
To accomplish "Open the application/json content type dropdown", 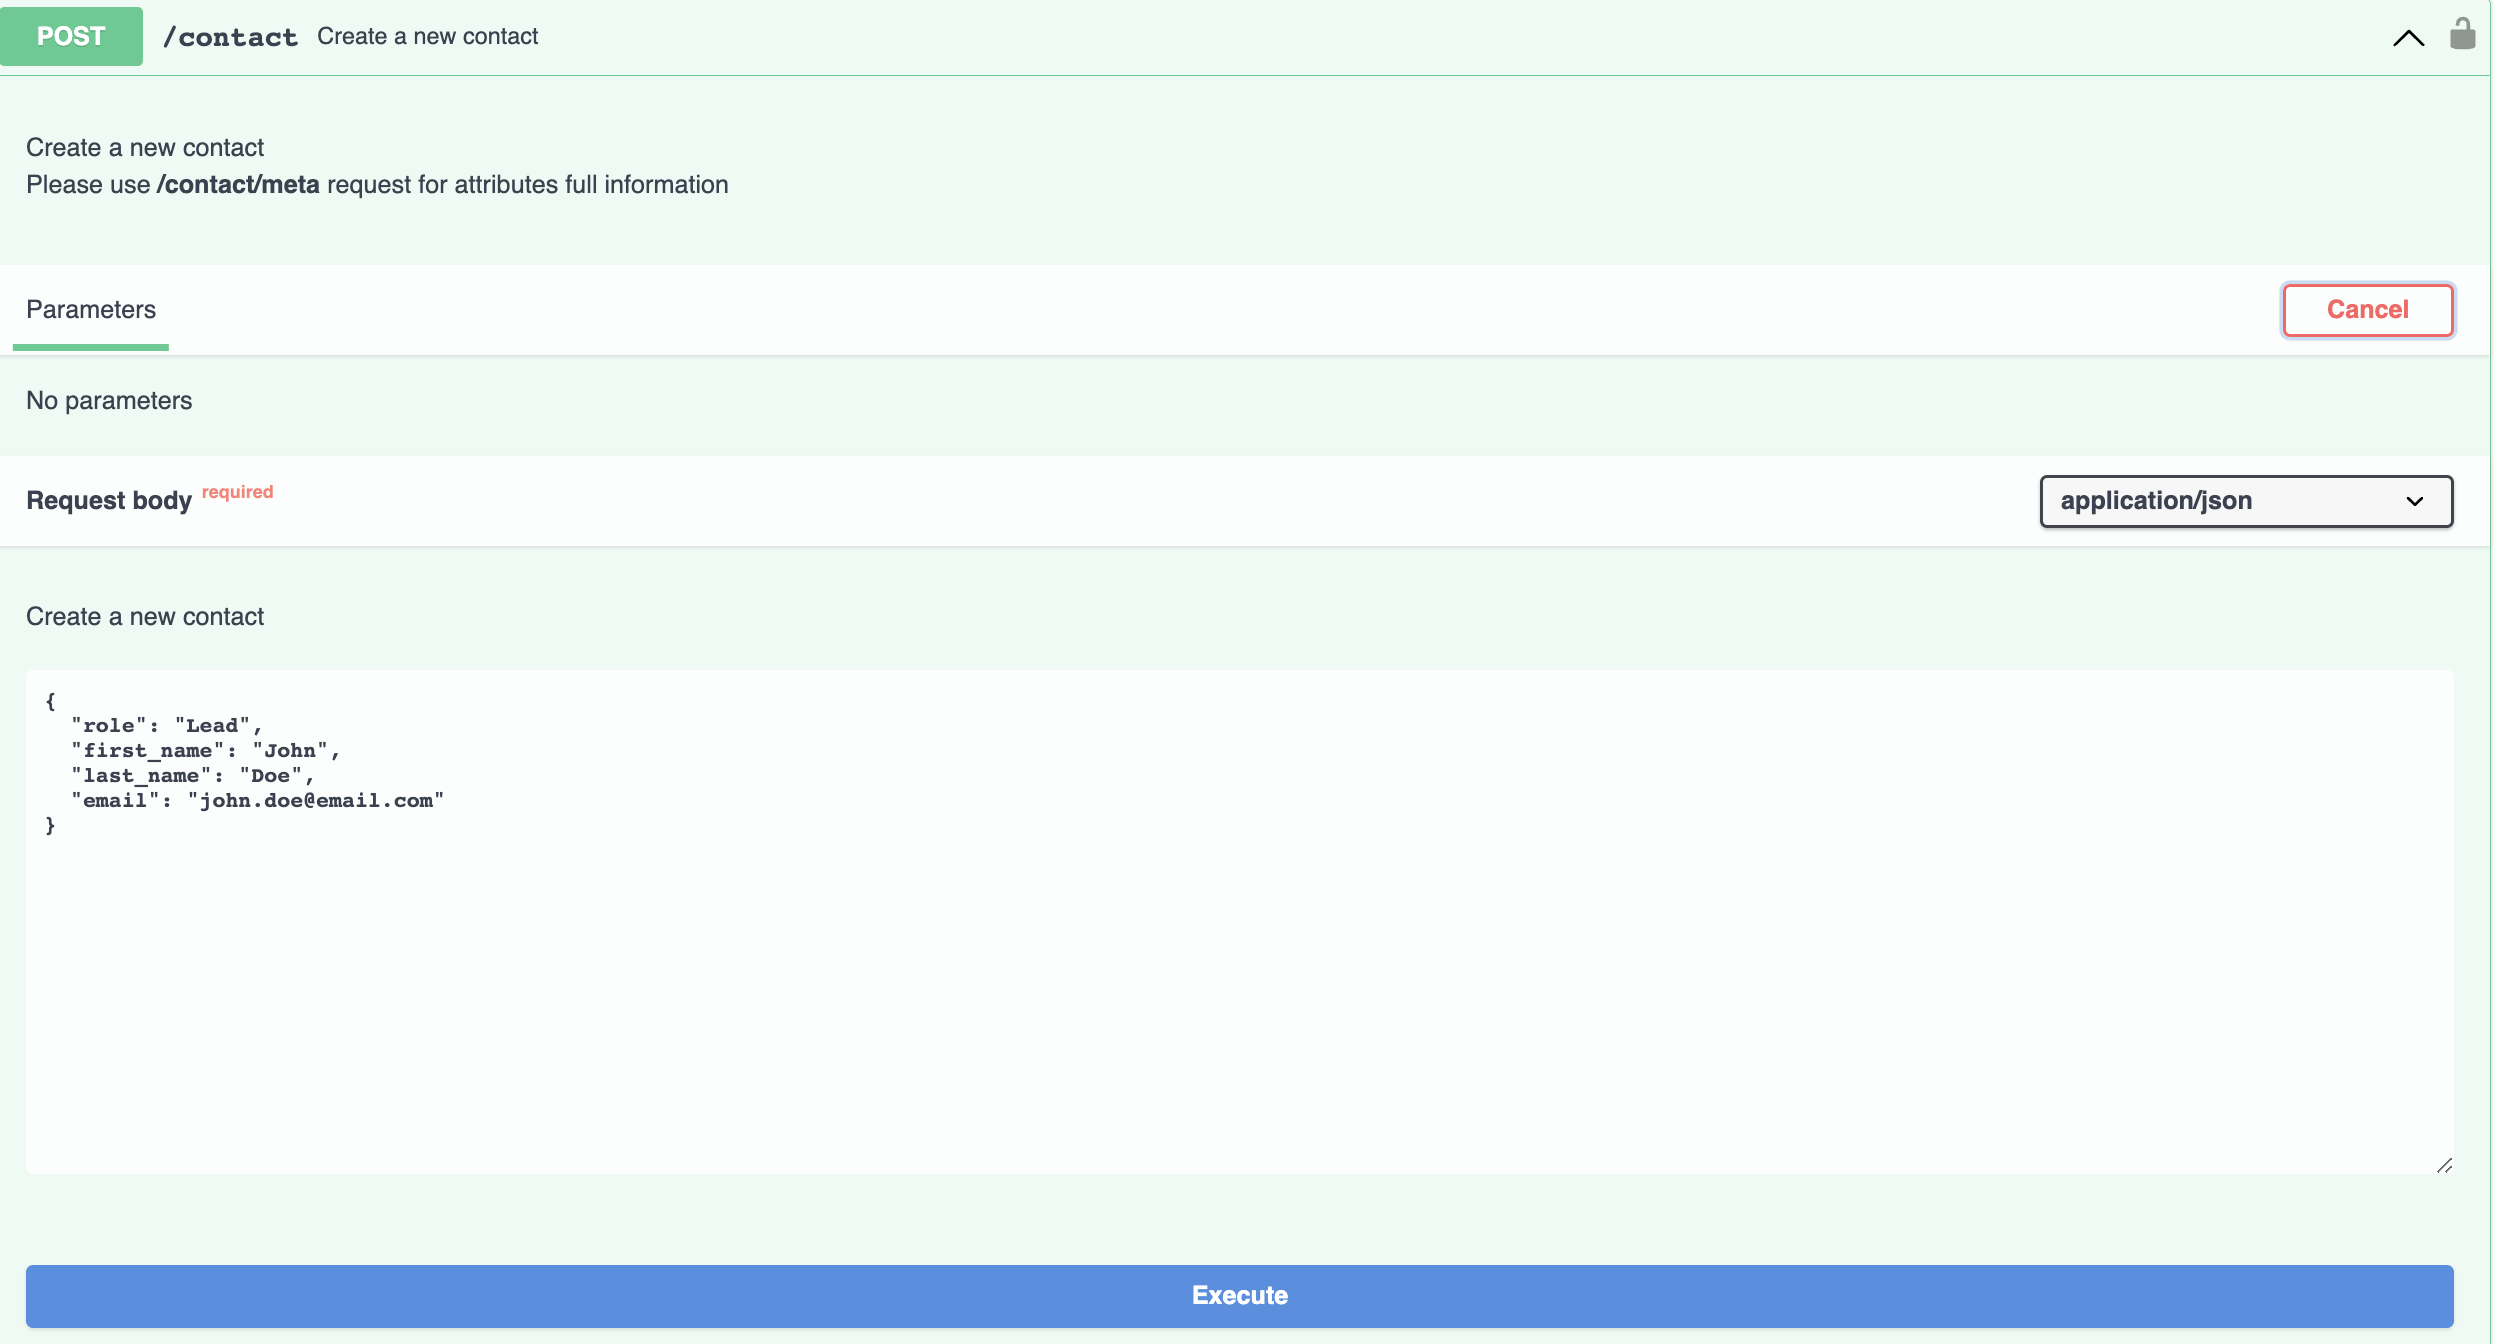I will click(x=2246, y=501).
